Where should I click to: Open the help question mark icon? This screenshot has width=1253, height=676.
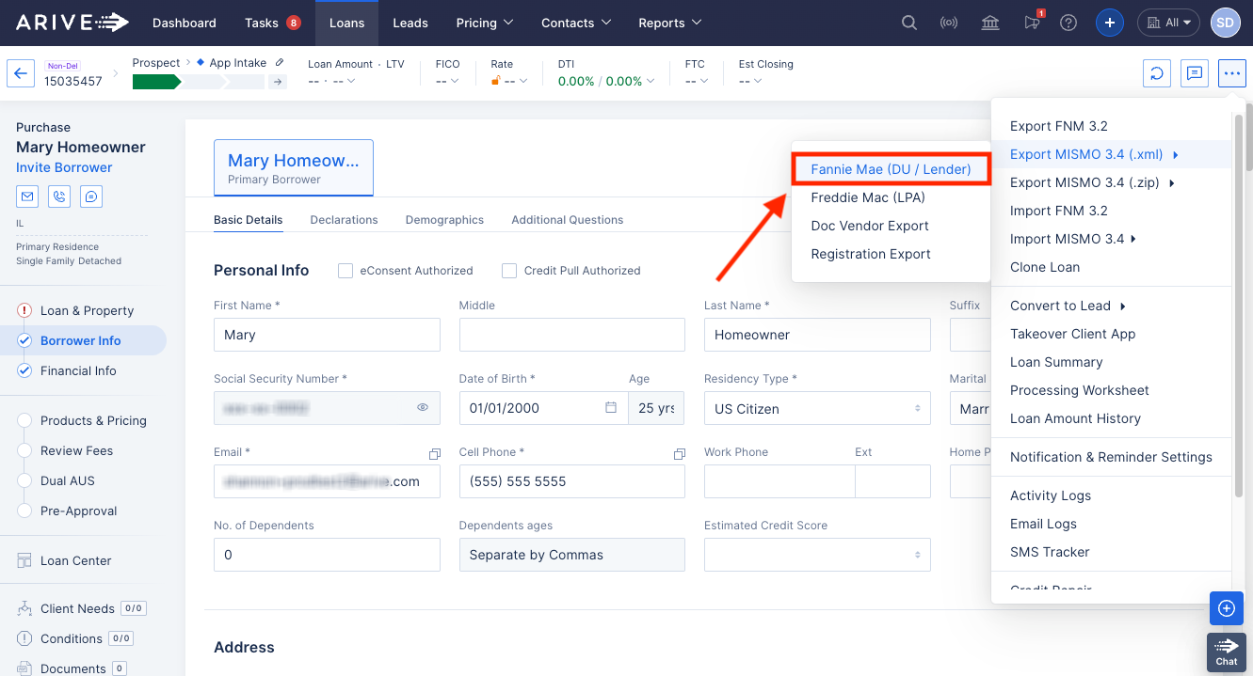click(1068, 23)
